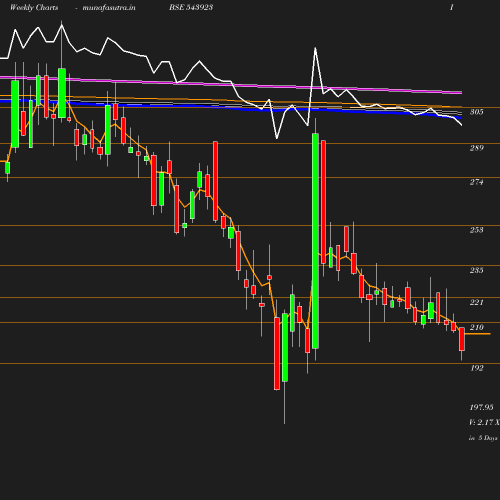Click the last red candlestick at far right
500x500 pixels.
(x=462, y=339)
